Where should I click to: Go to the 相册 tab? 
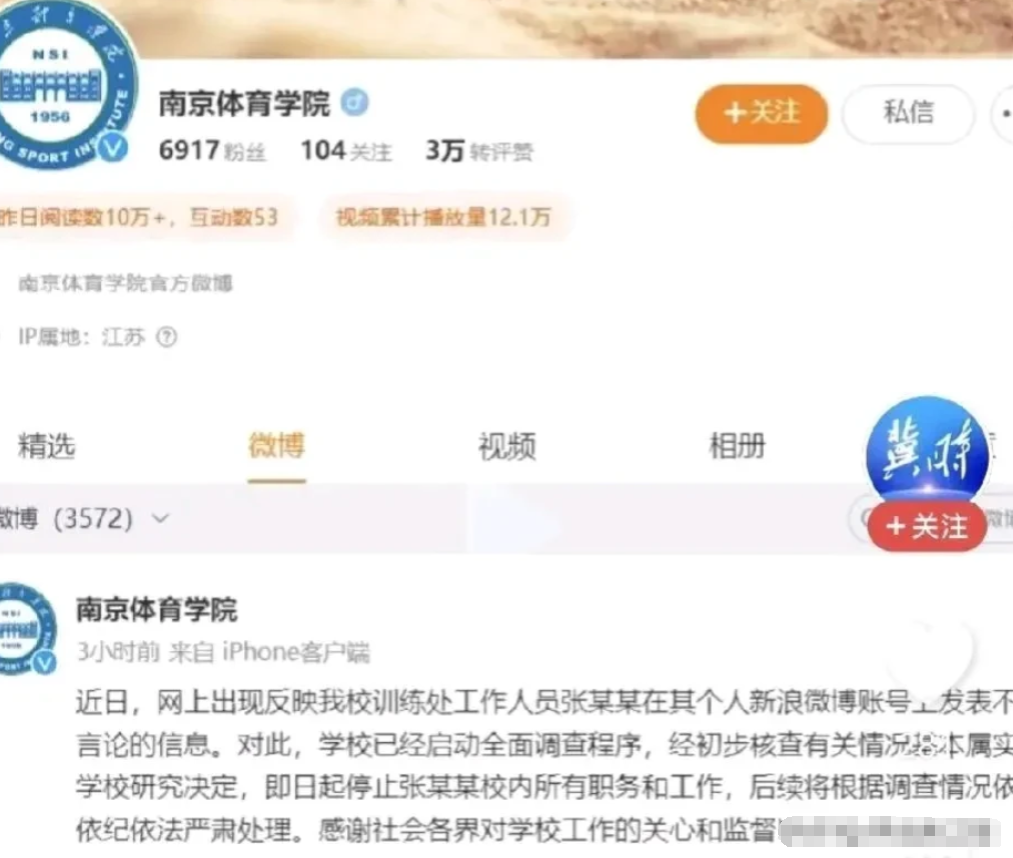[x=737, y=446]
